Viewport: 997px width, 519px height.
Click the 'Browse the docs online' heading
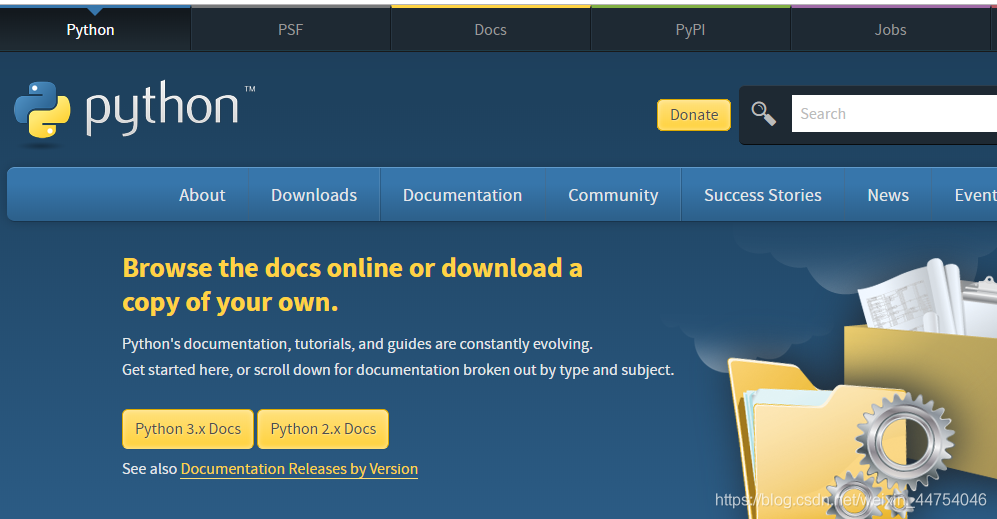352,285
